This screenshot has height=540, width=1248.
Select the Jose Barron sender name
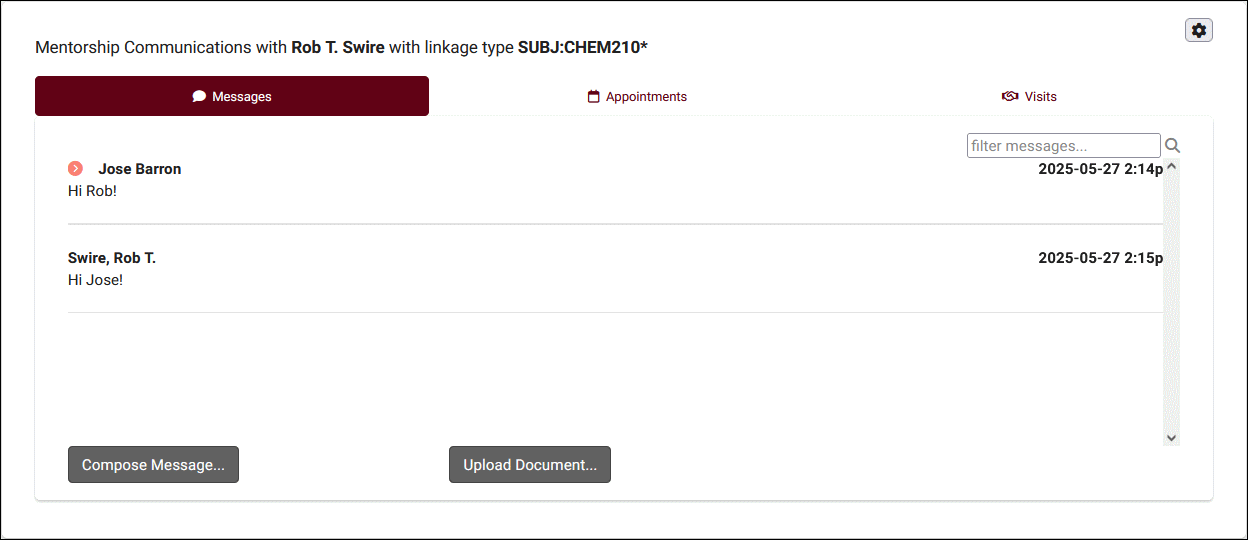coord(140,169)
